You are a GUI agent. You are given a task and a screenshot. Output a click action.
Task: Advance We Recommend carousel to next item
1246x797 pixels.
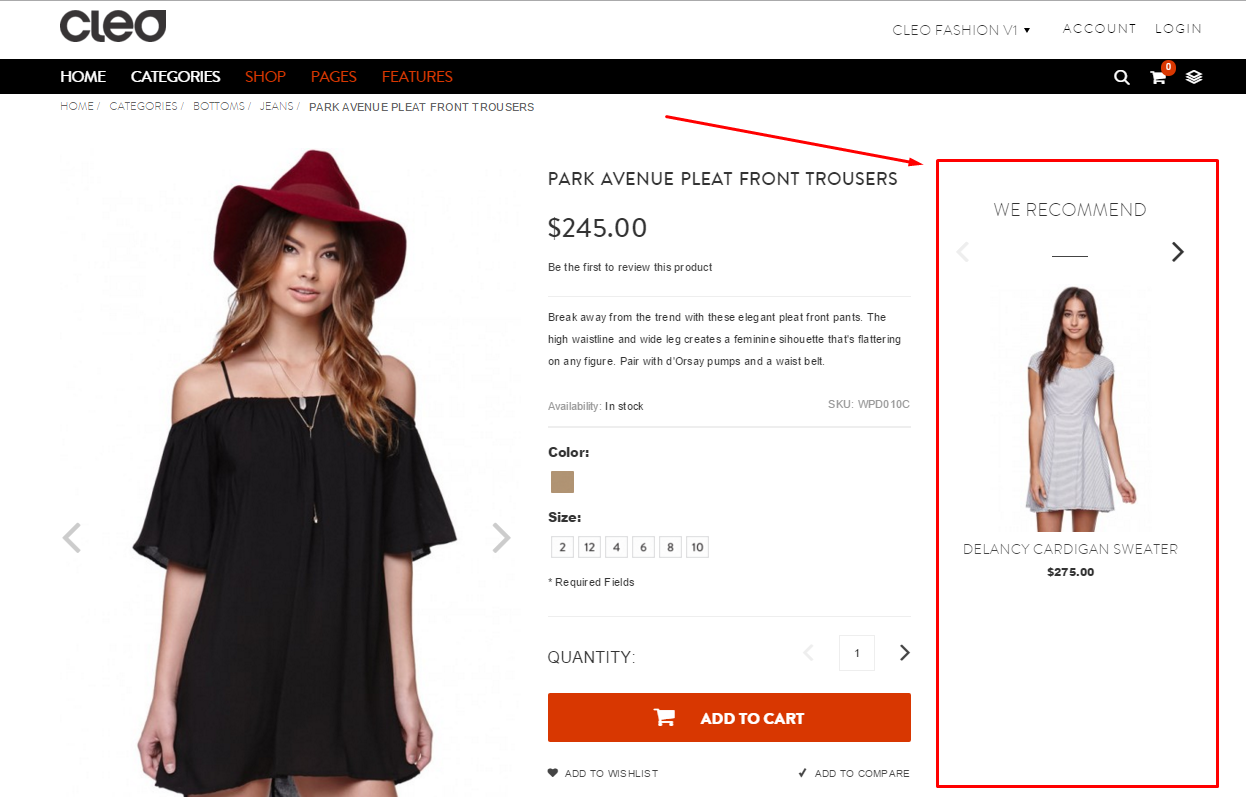pos(1177,252)
